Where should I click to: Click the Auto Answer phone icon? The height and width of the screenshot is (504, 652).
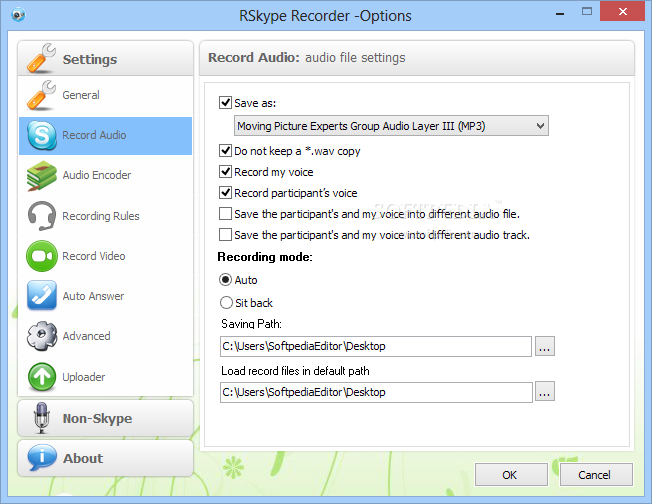click(x=42, y=296)
